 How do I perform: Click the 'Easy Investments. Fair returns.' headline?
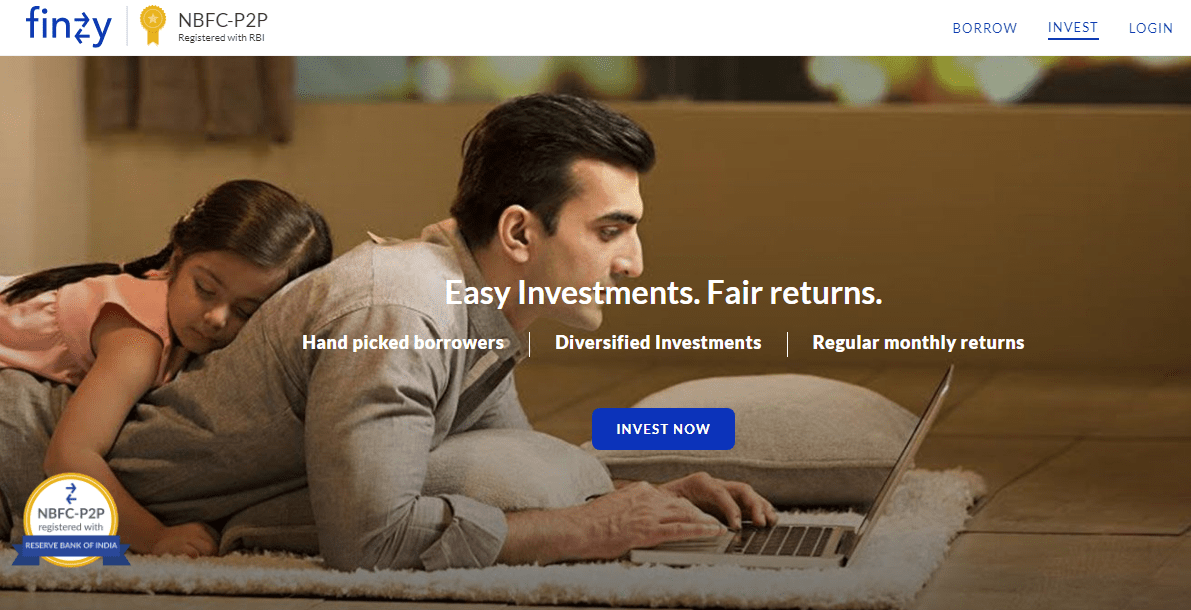coord(663,293)
